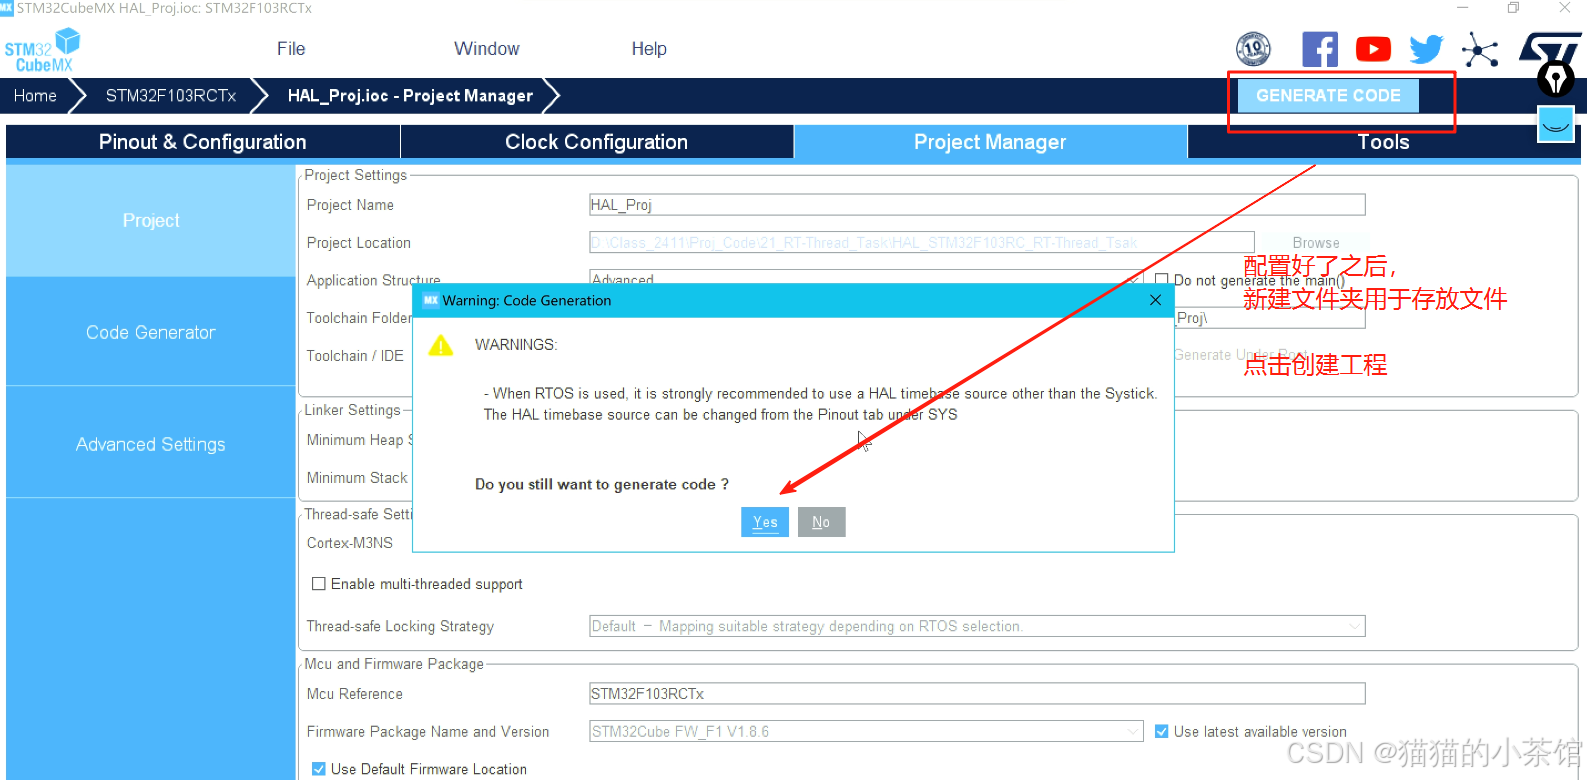Click the Project Location input field
Image resolution: width=1587 pixels, height=780 pixels.
(922, 243)
